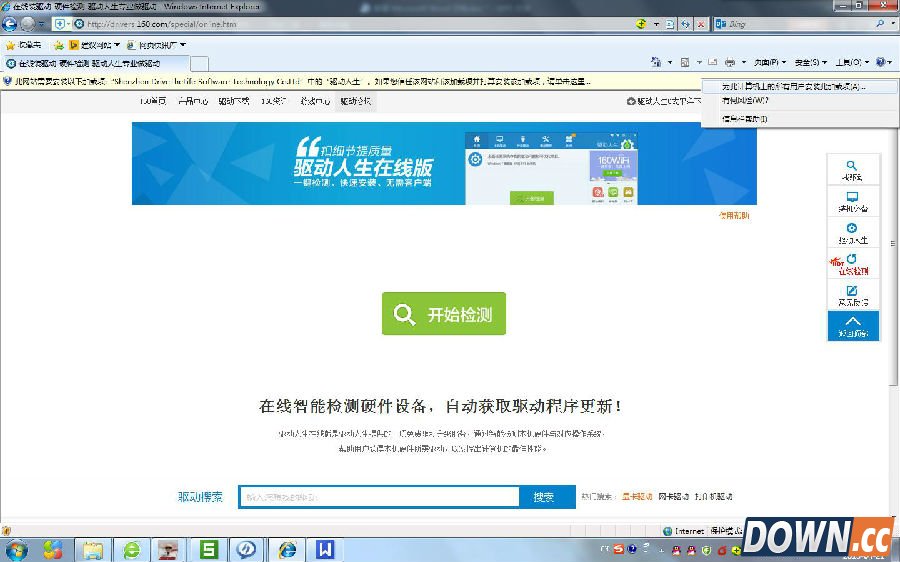The image size is (900, 562).
Task: Stop loading with the red X icon
Action: click(x=701, y=24)
